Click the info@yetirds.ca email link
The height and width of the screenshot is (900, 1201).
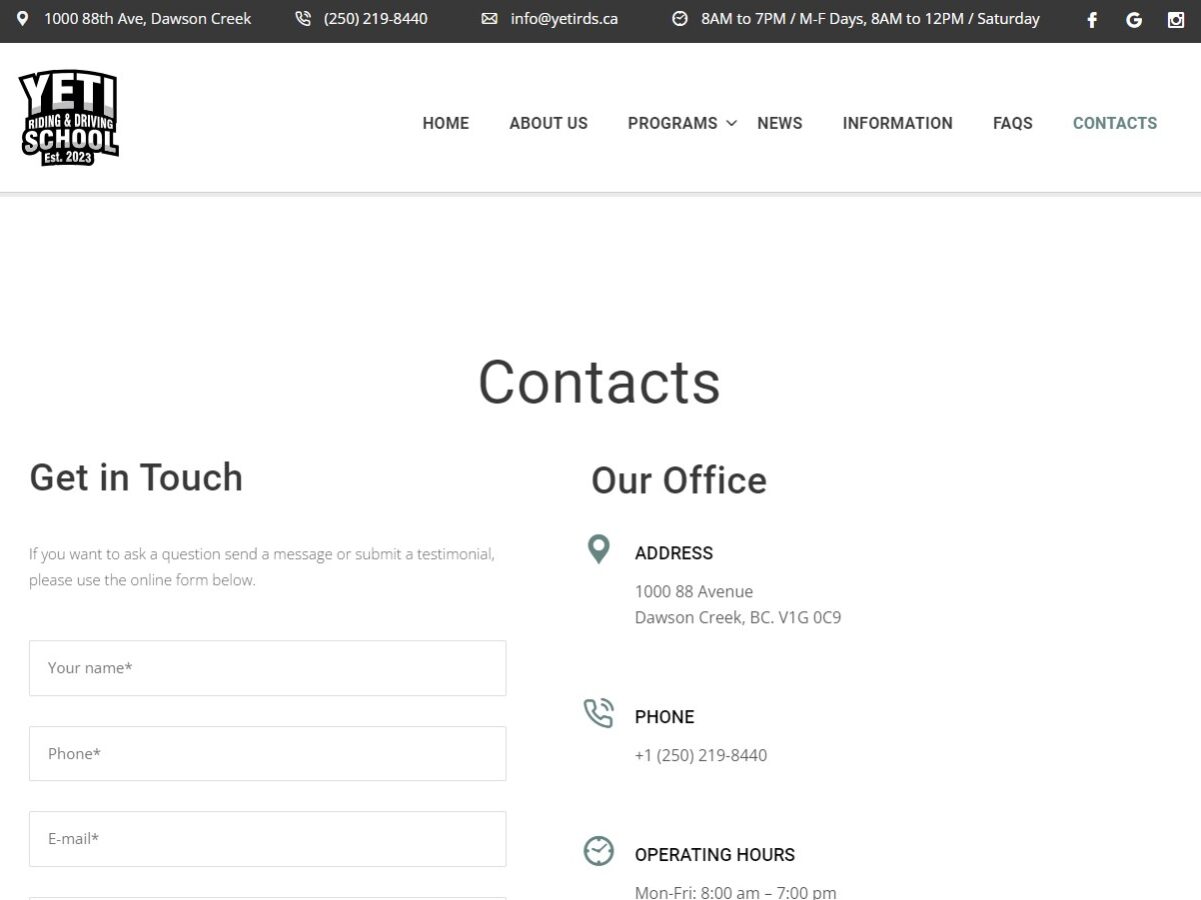coord(563,19)
